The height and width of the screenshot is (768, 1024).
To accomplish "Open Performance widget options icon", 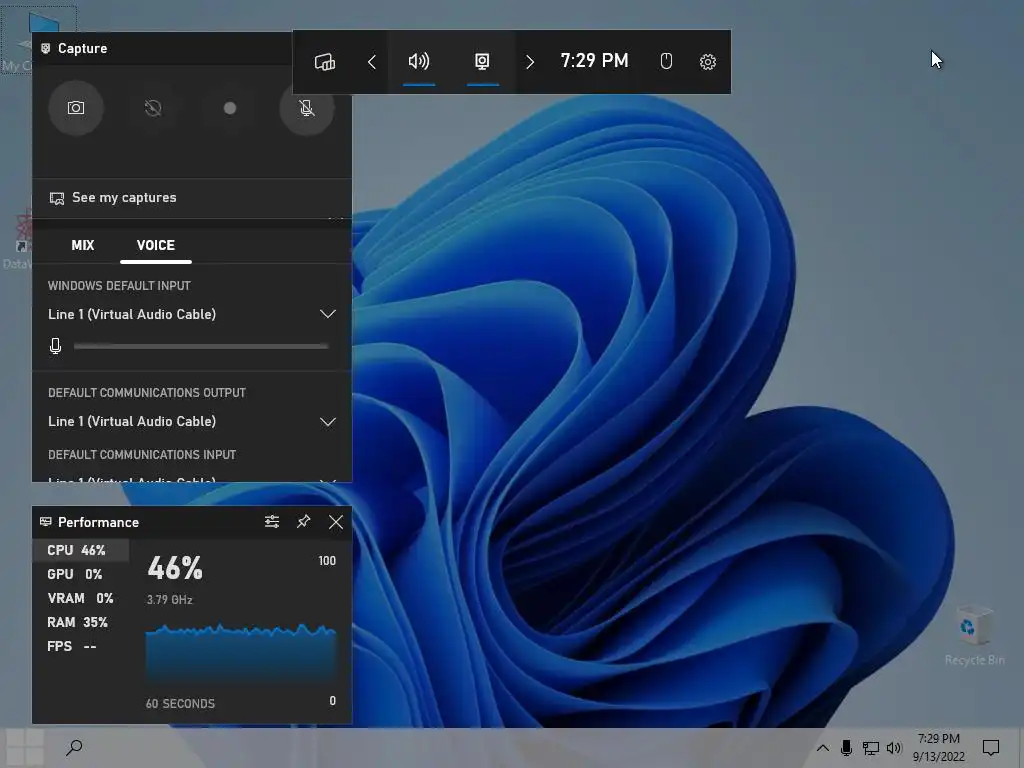I will (x=272, y=522).
